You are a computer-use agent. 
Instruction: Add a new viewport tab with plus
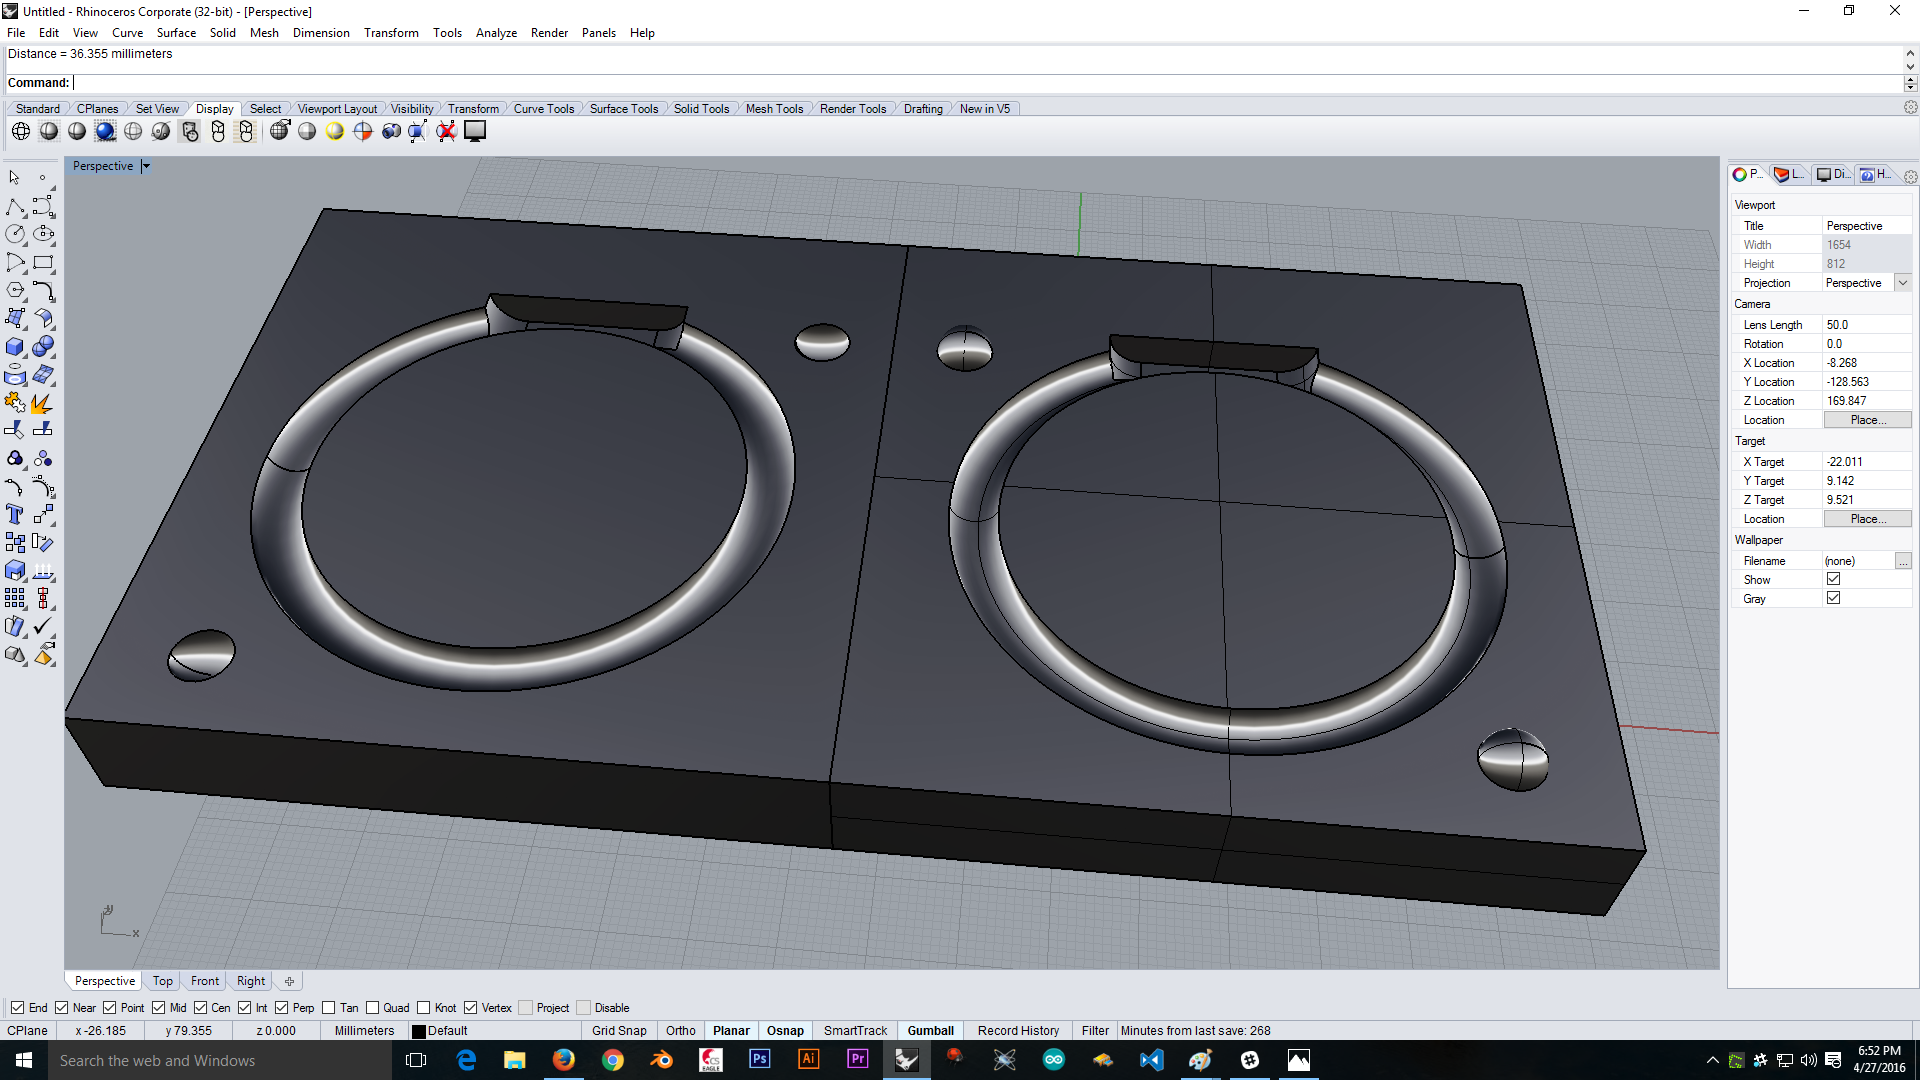point(289,981)
